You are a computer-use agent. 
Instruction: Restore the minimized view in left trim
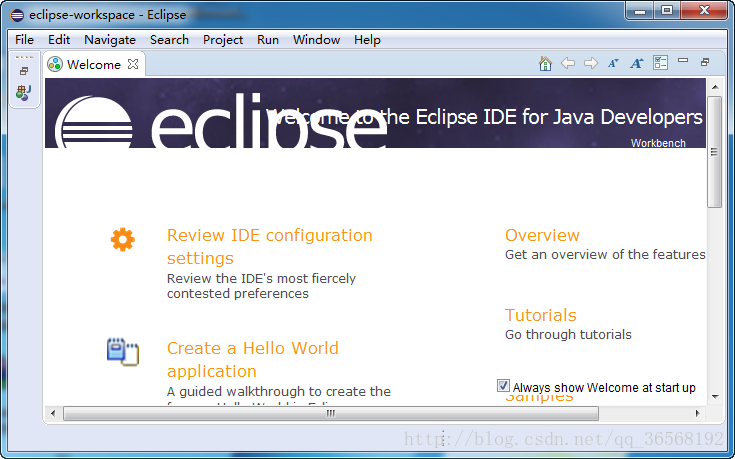(x=24, y=71)
